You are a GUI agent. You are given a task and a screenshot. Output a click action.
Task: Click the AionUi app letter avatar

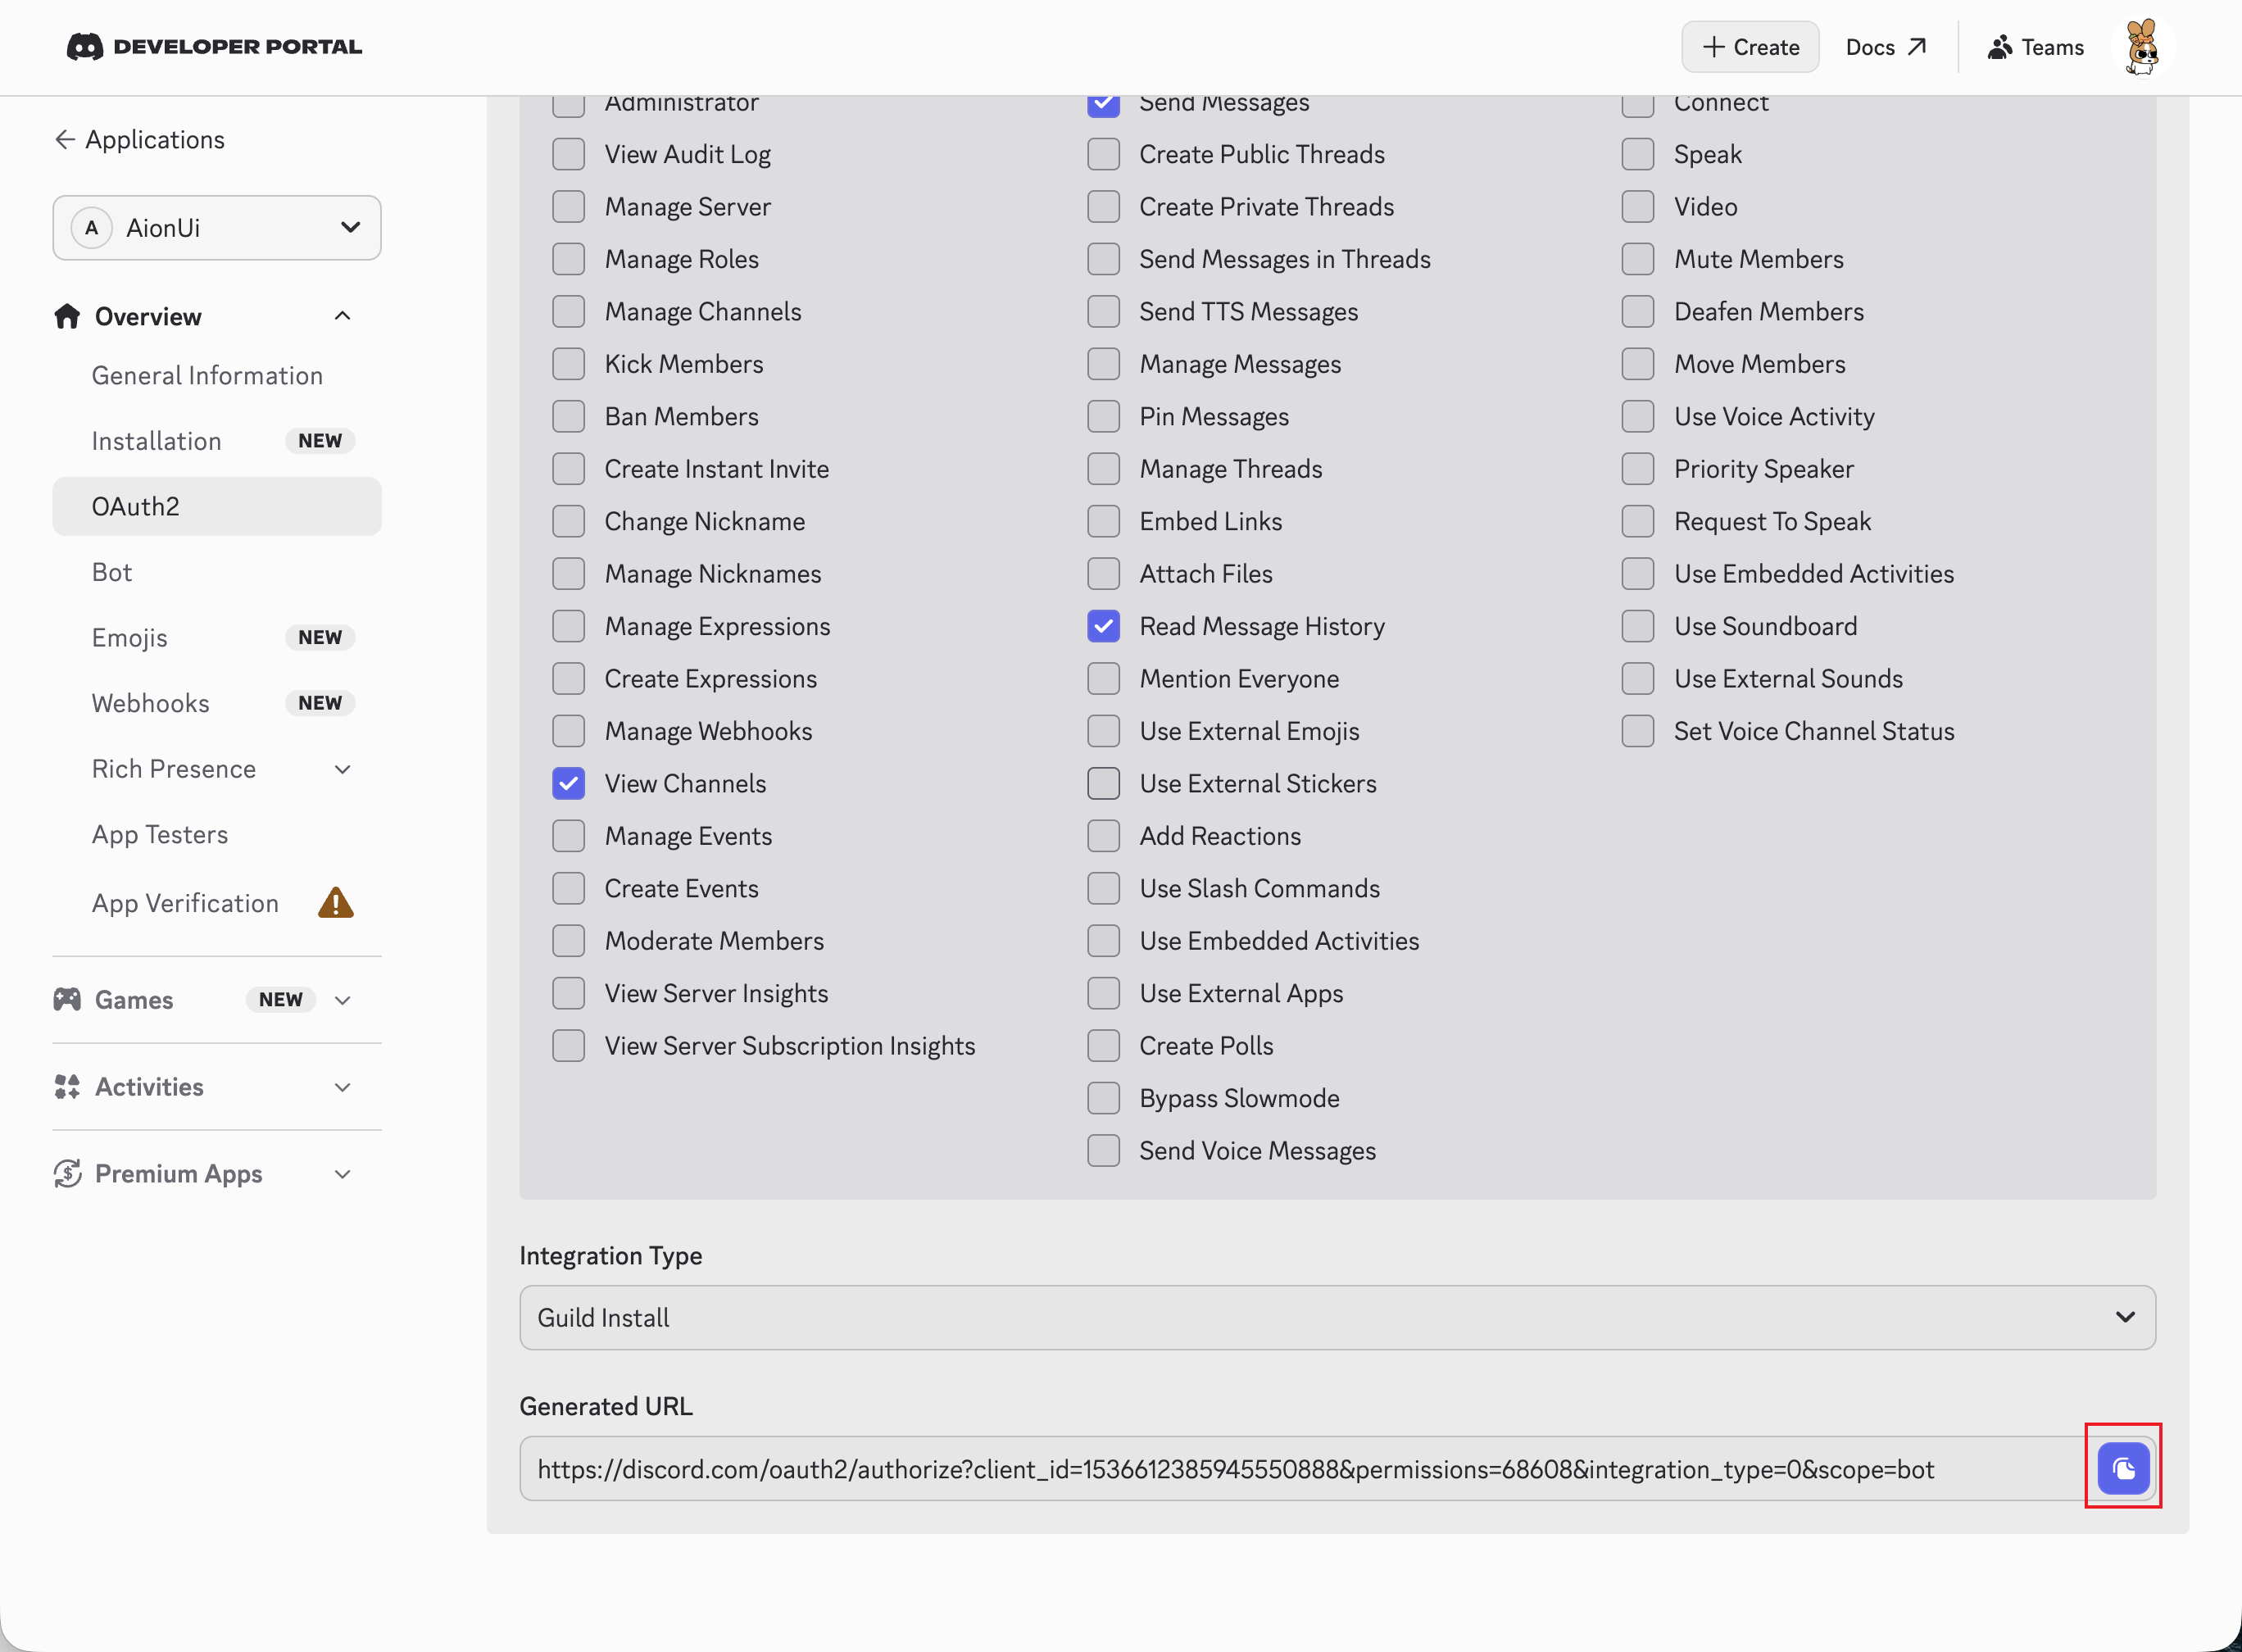(92, 228)
